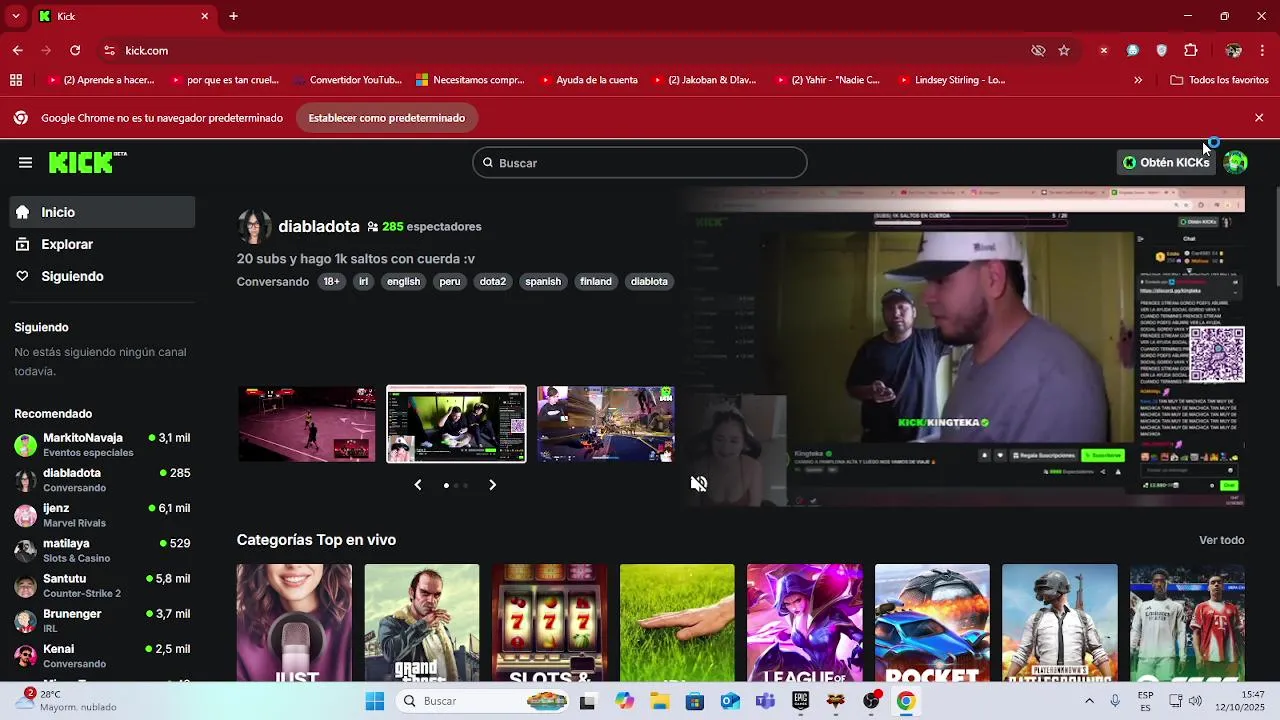The height and width of the screenshot is (720, 1280).
Task: Open diabladota channel name link
Action: pos(319,227)
